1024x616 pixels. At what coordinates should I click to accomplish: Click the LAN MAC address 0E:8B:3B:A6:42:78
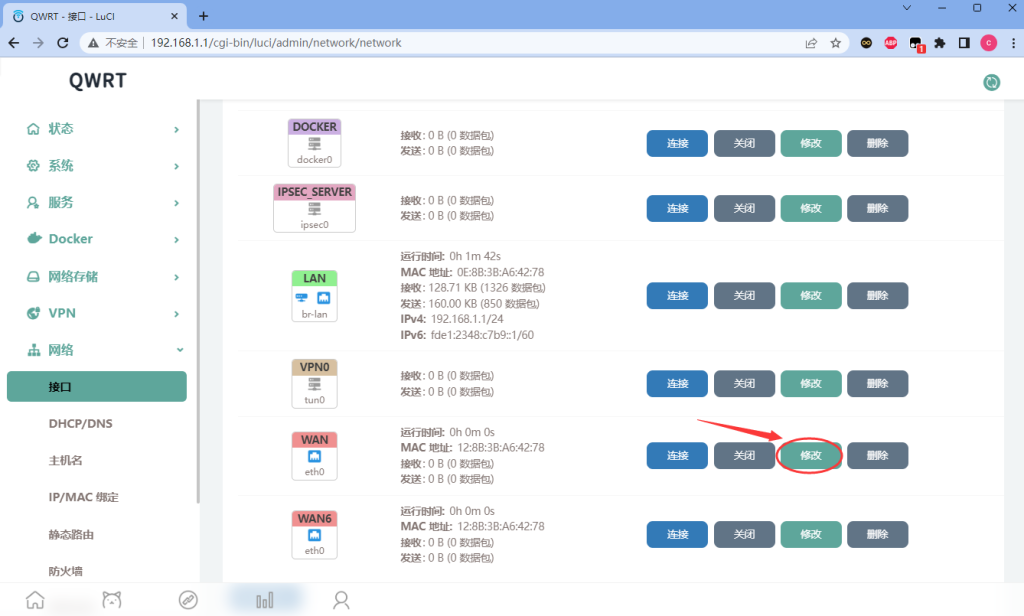pyautogui.click(x=500, y=272)
